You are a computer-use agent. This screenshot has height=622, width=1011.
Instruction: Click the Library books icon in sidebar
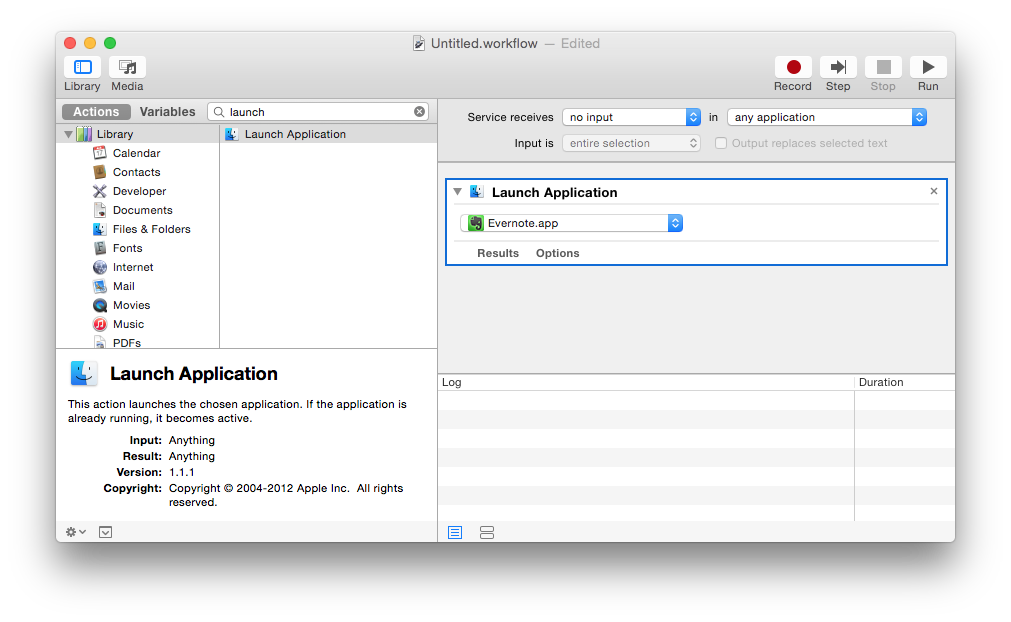pos(84,134)
